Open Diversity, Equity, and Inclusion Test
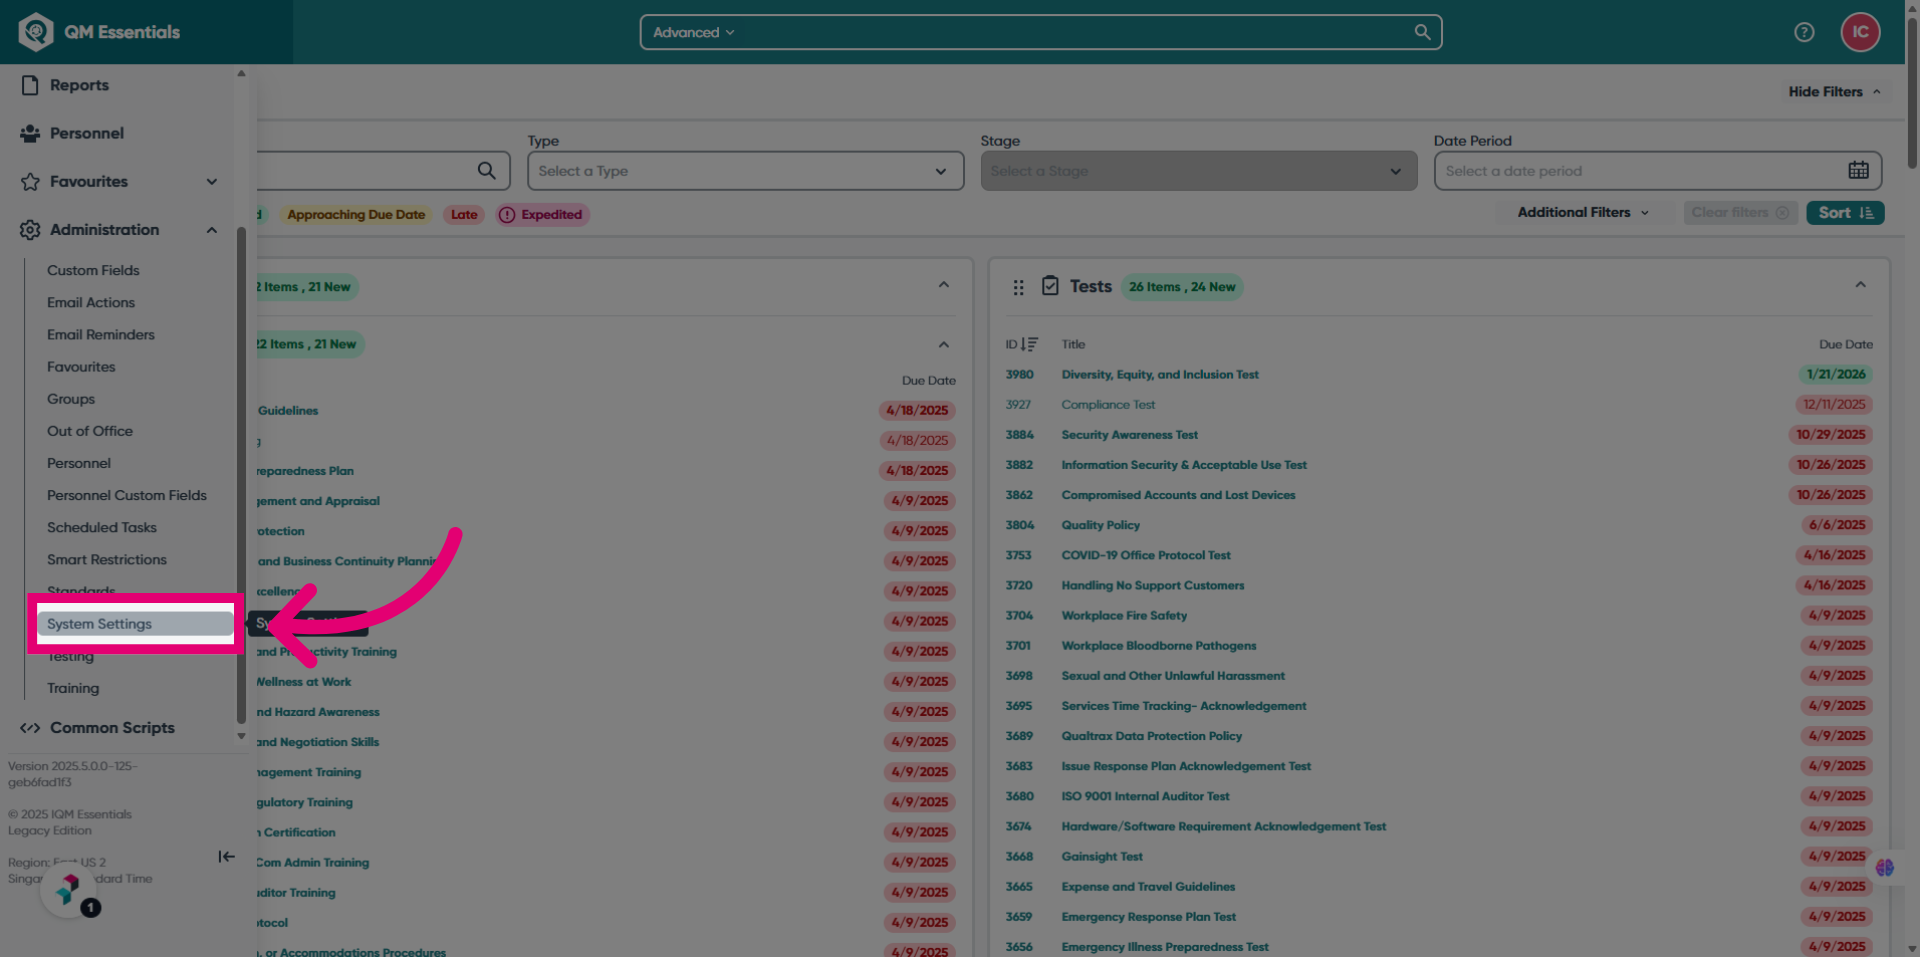The image size is (1920, 957). coord(1160,375)
